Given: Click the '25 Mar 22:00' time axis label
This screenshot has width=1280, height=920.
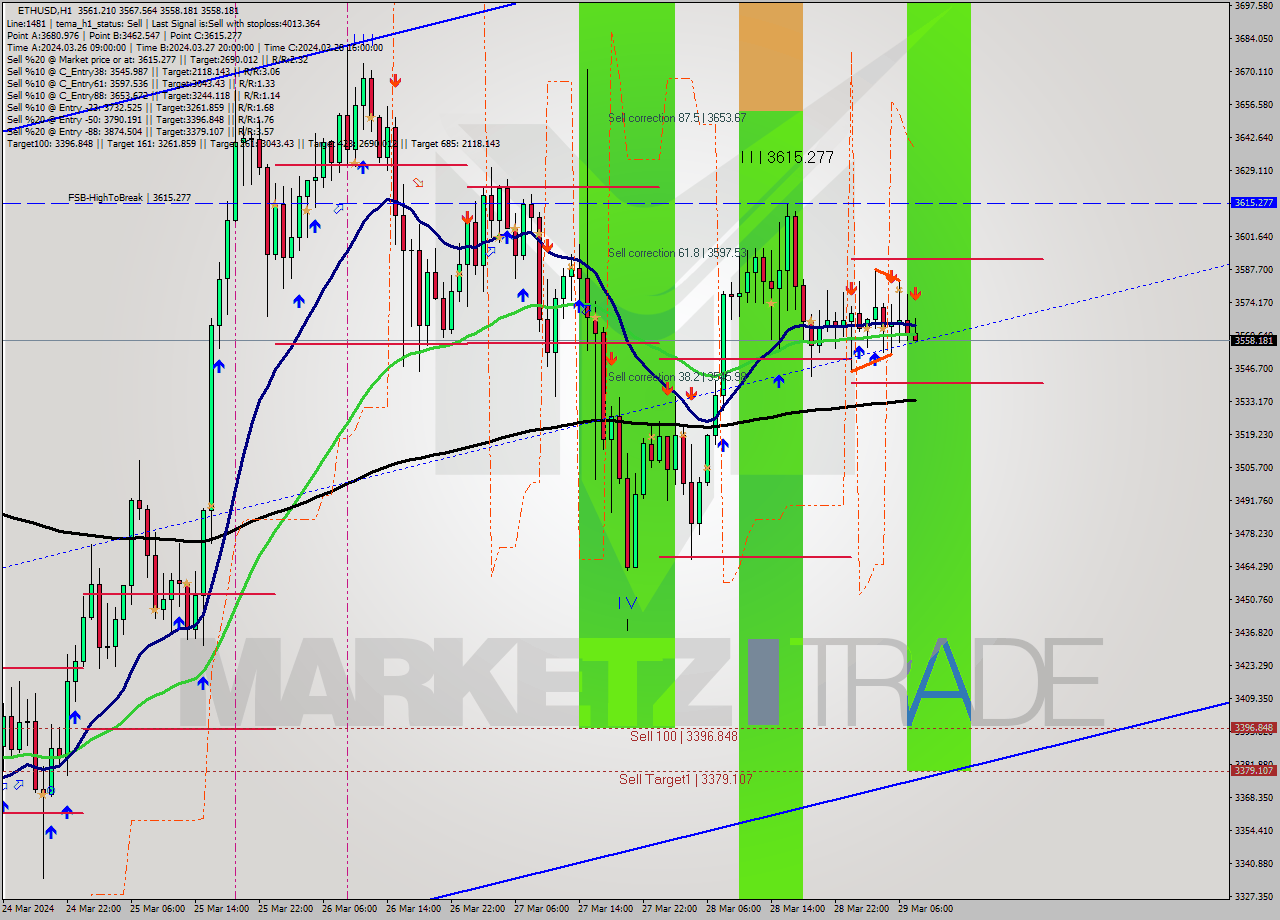Looking at the screenshot, I should point(285,909).
